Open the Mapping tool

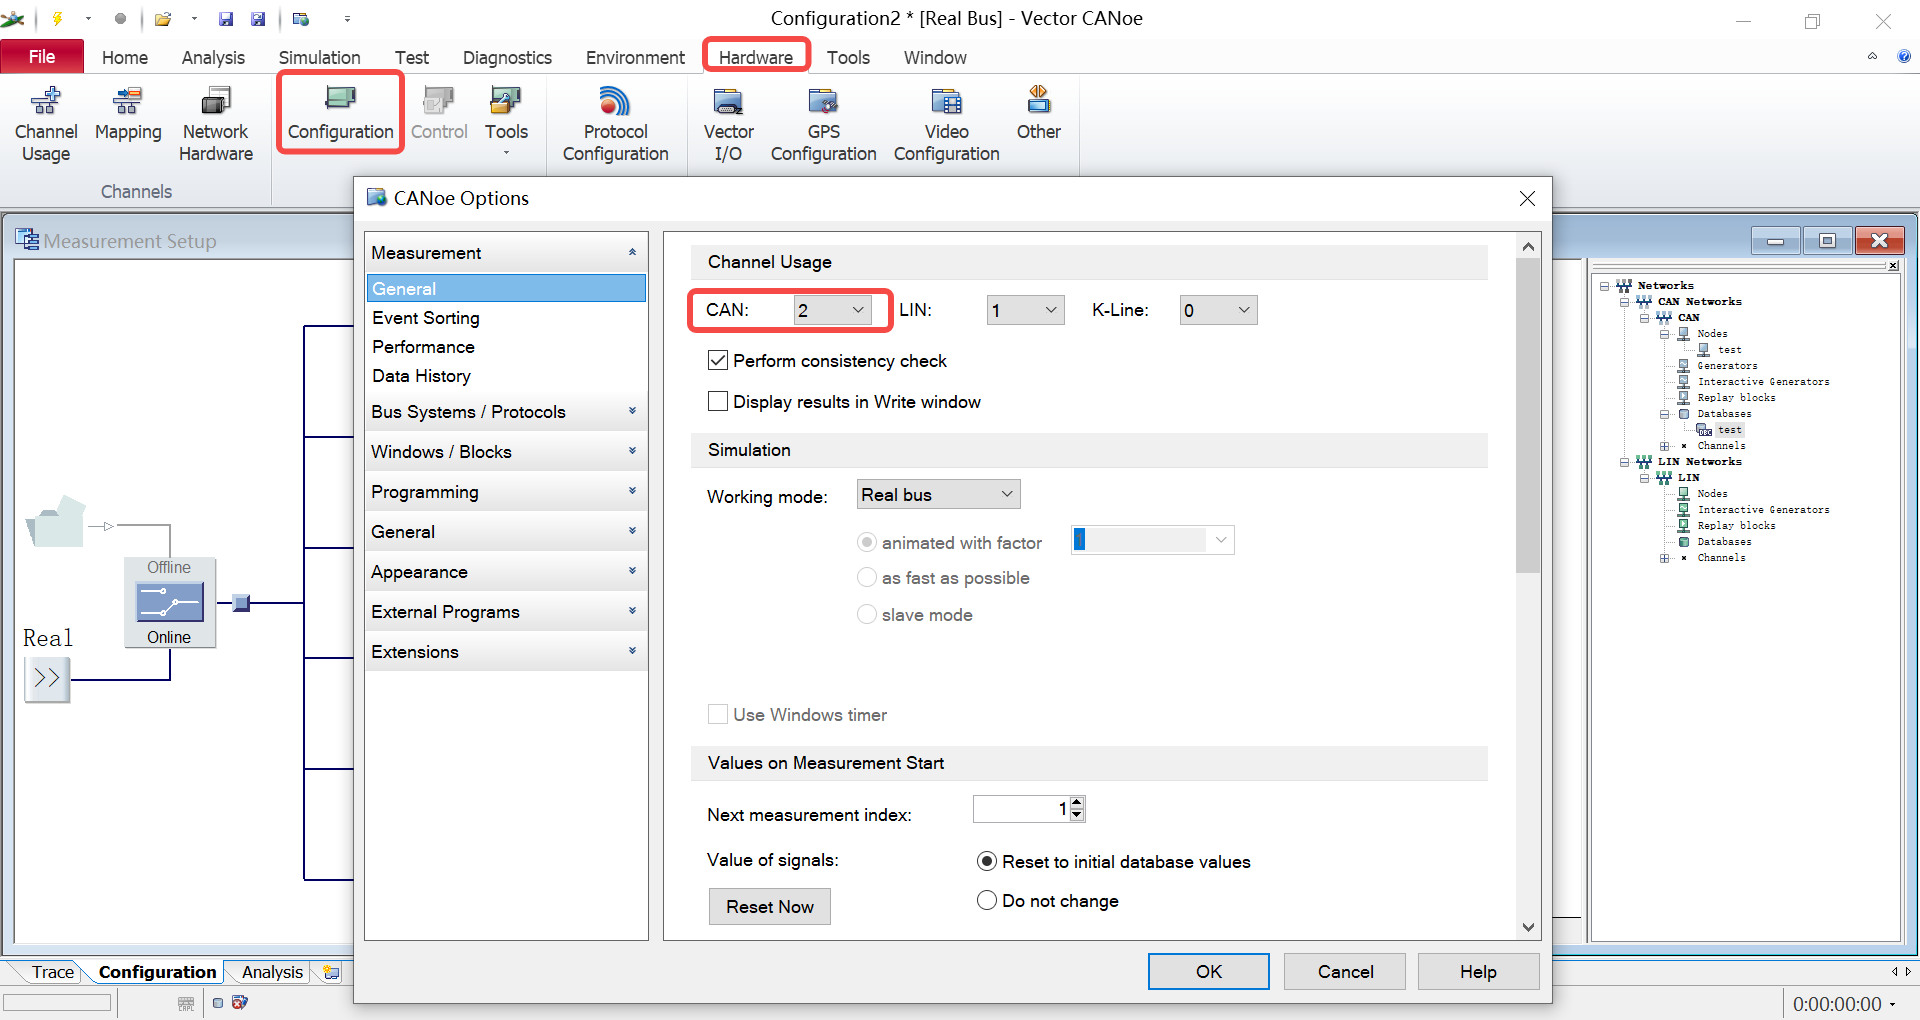[x=128, y=114]
